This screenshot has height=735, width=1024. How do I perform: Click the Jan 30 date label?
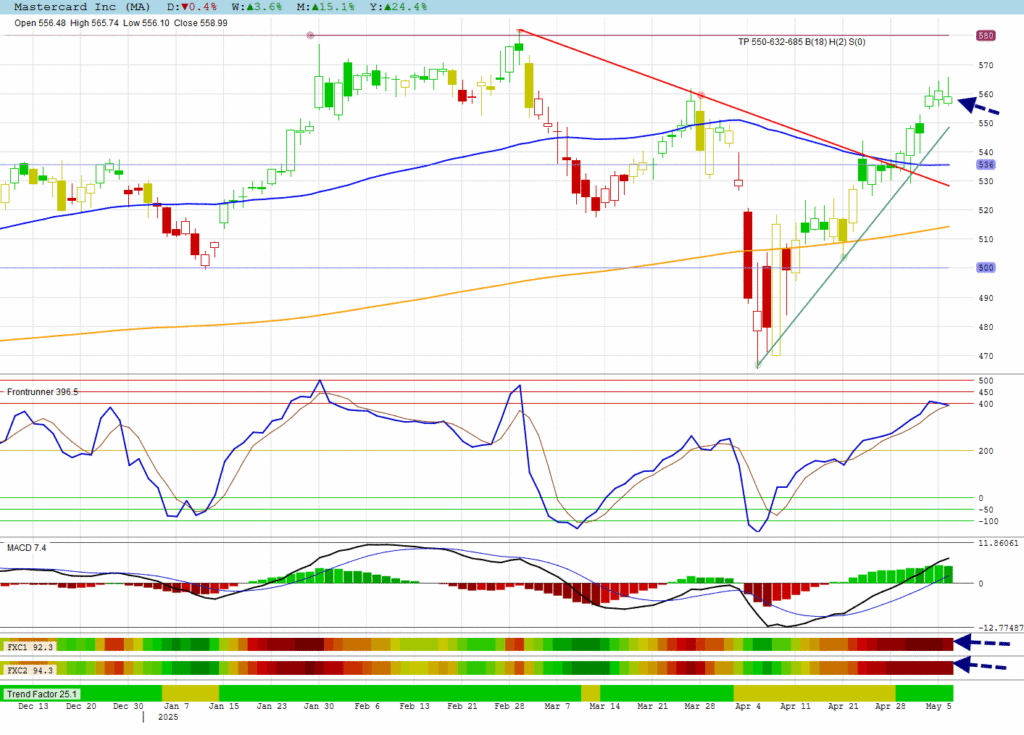[319, 706]
